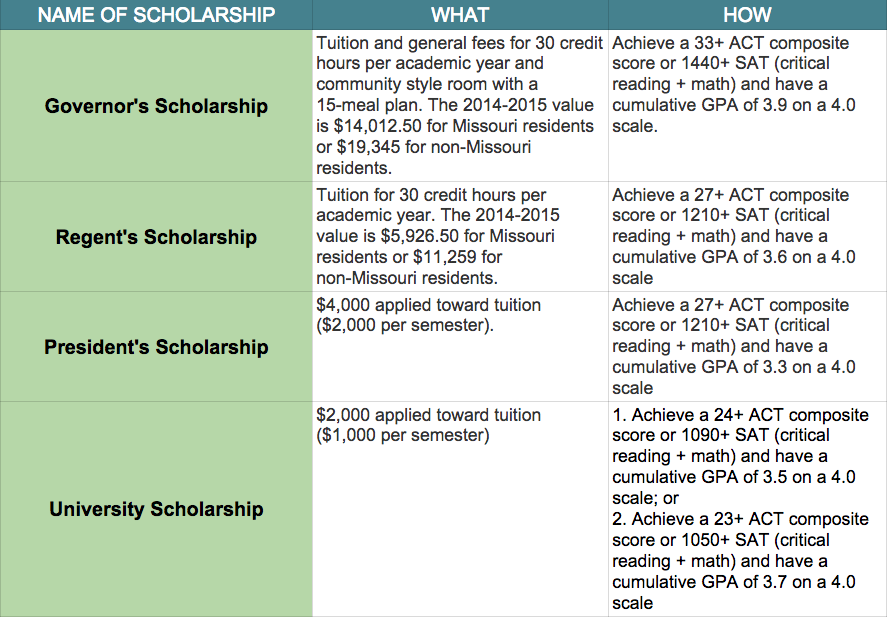Viewport: 887px width, 617px height.
Task: Select the cell with the $14,012.50 value
Action: click(x=460, y=106)
